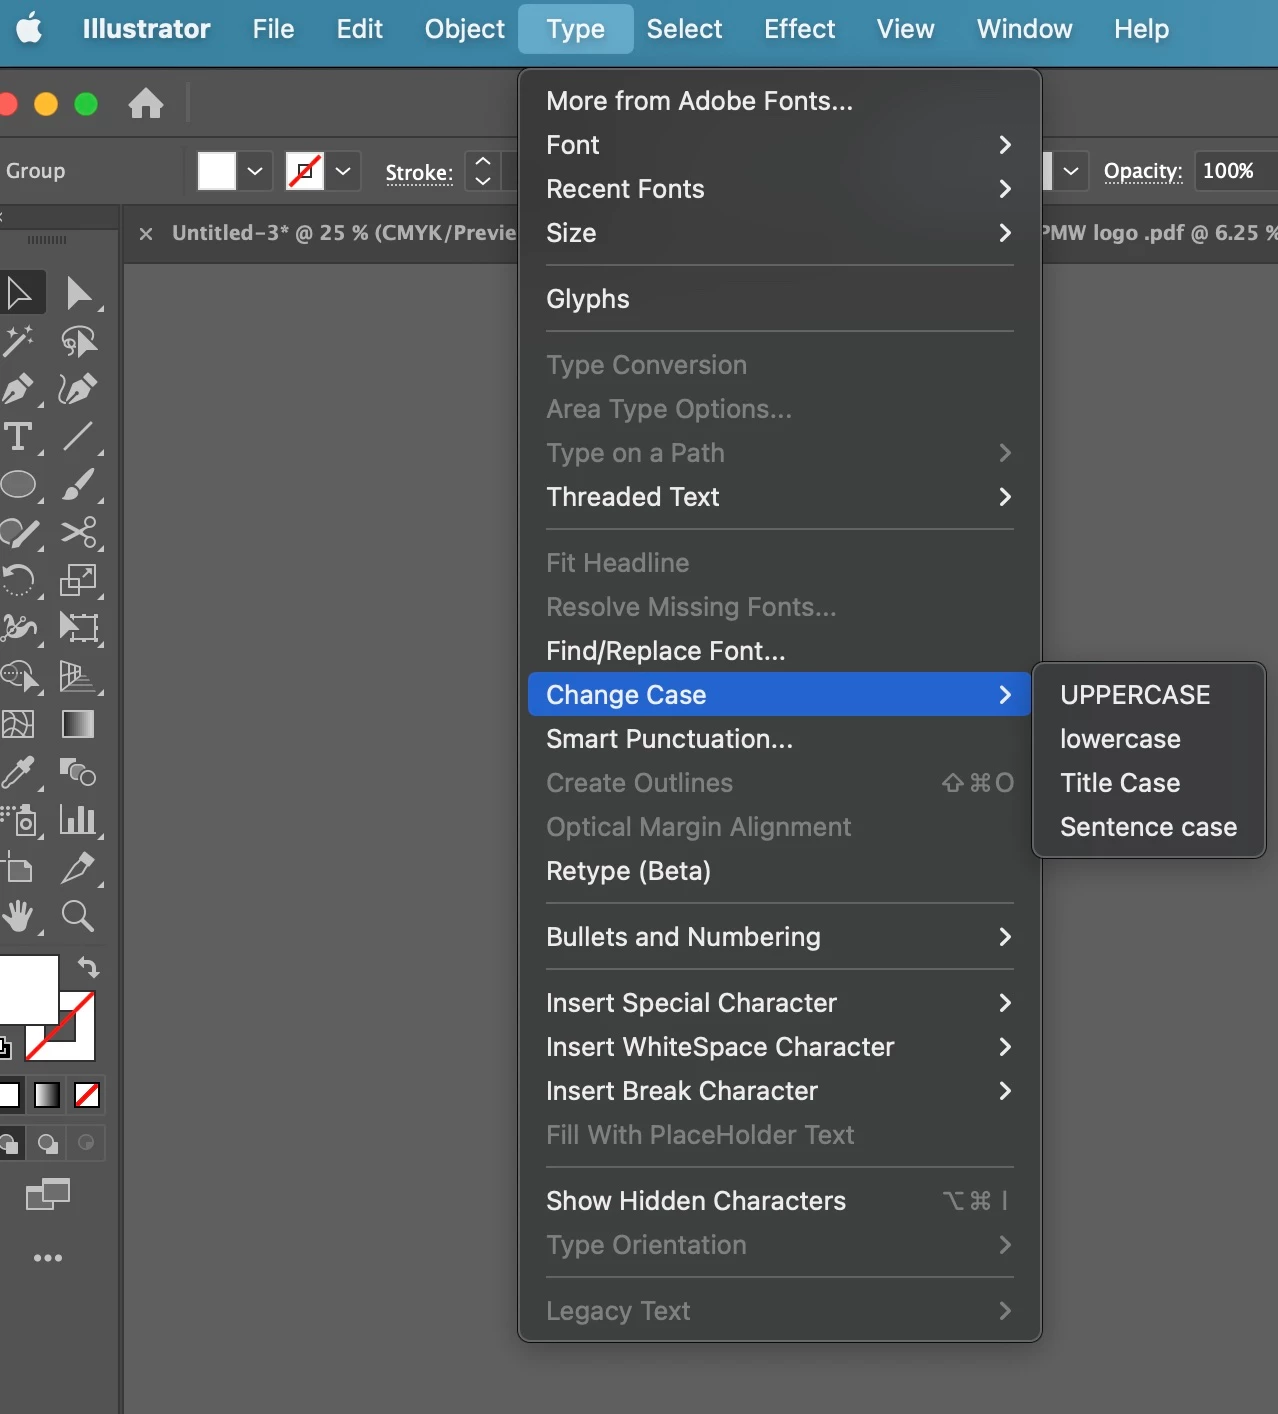Select the Shaper pencil tool
Screen dimensions: 1278x1414
[20, 533]
